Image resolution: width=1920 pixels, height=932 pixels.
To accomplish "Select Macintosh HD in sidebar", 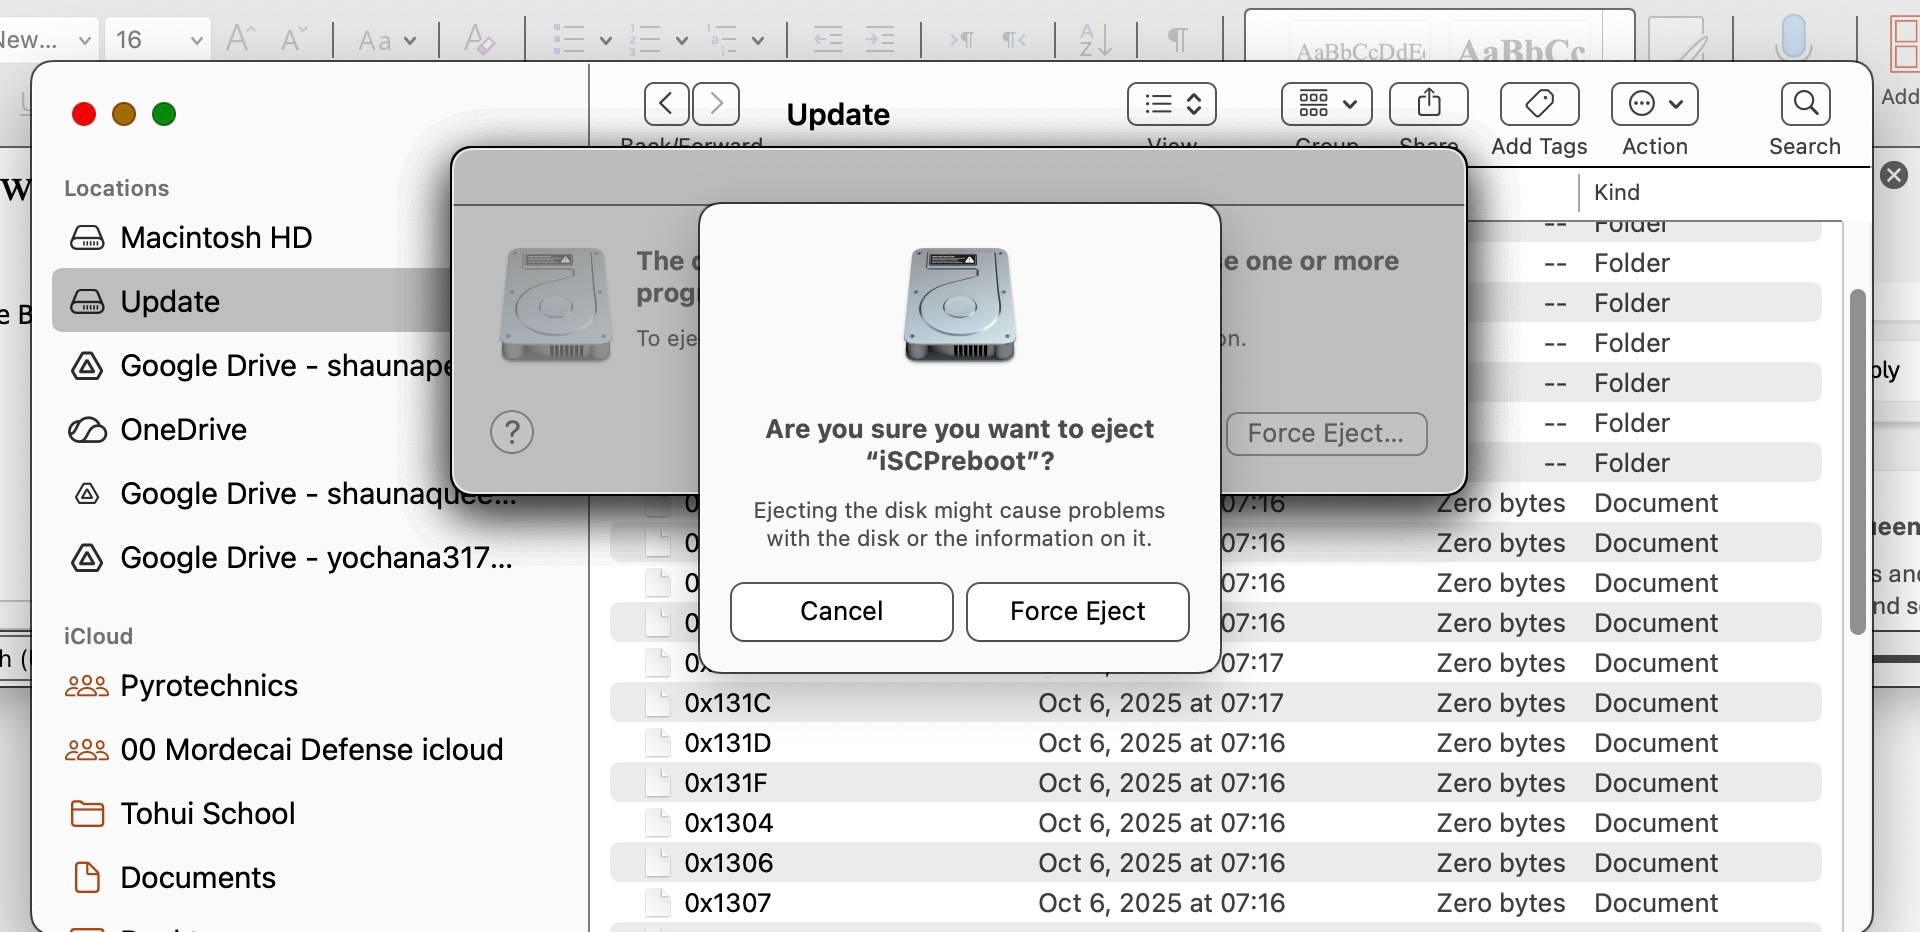I will [216, 238].
